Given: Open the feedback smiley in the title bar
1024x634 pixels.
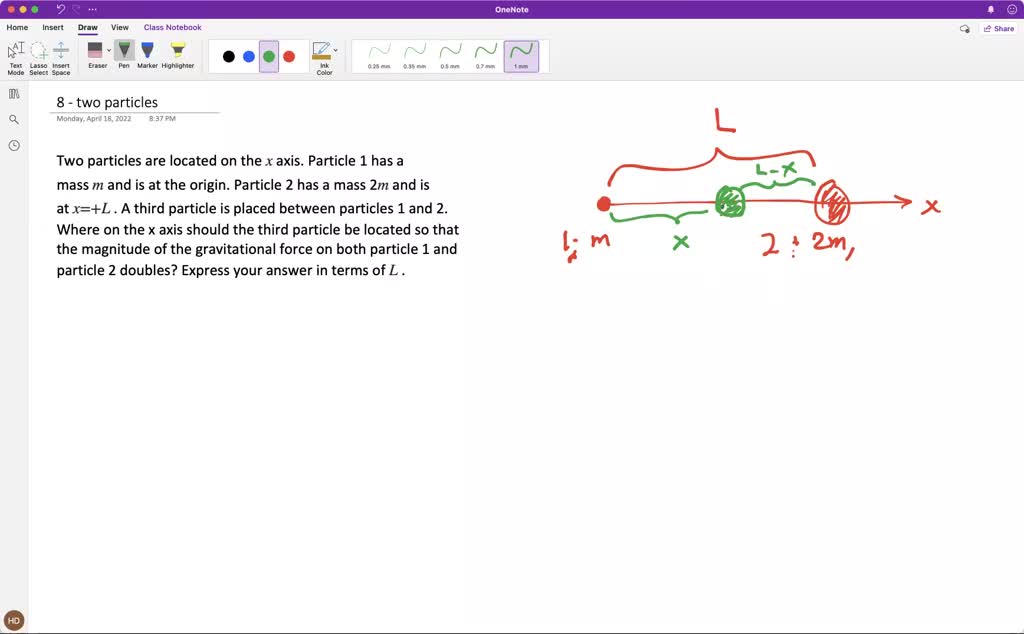Looking at the screenshot, I should coord(1010,8).
